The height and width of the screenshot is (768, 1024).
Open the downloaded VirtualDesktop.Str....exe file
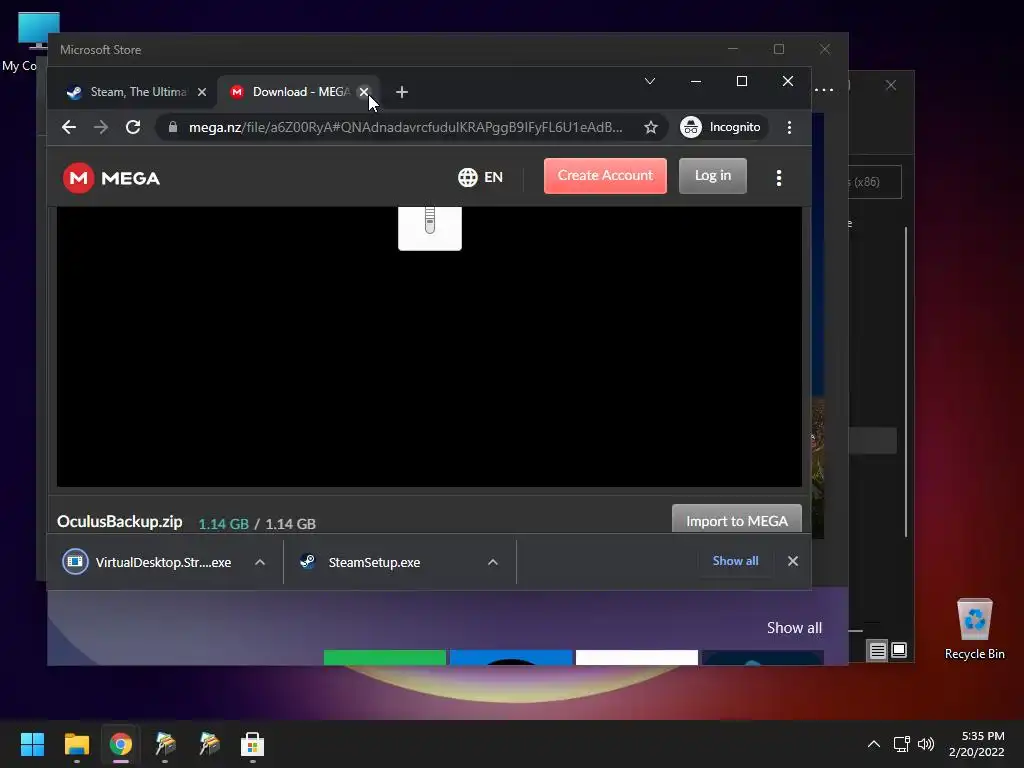pyautogui.click(x=150, y=562)
